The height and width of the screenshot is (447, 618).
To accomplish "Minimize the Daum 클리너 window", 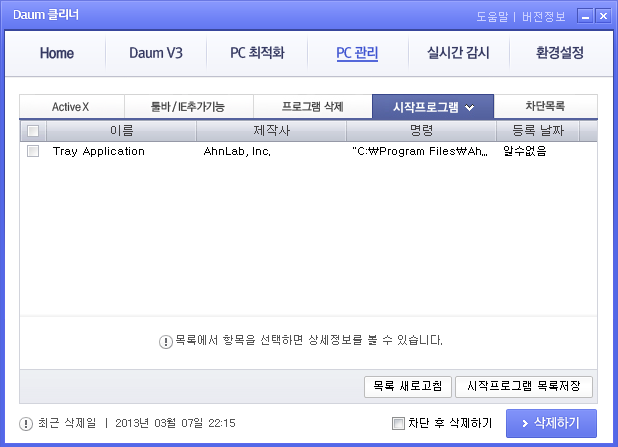I will click(585, 16).
